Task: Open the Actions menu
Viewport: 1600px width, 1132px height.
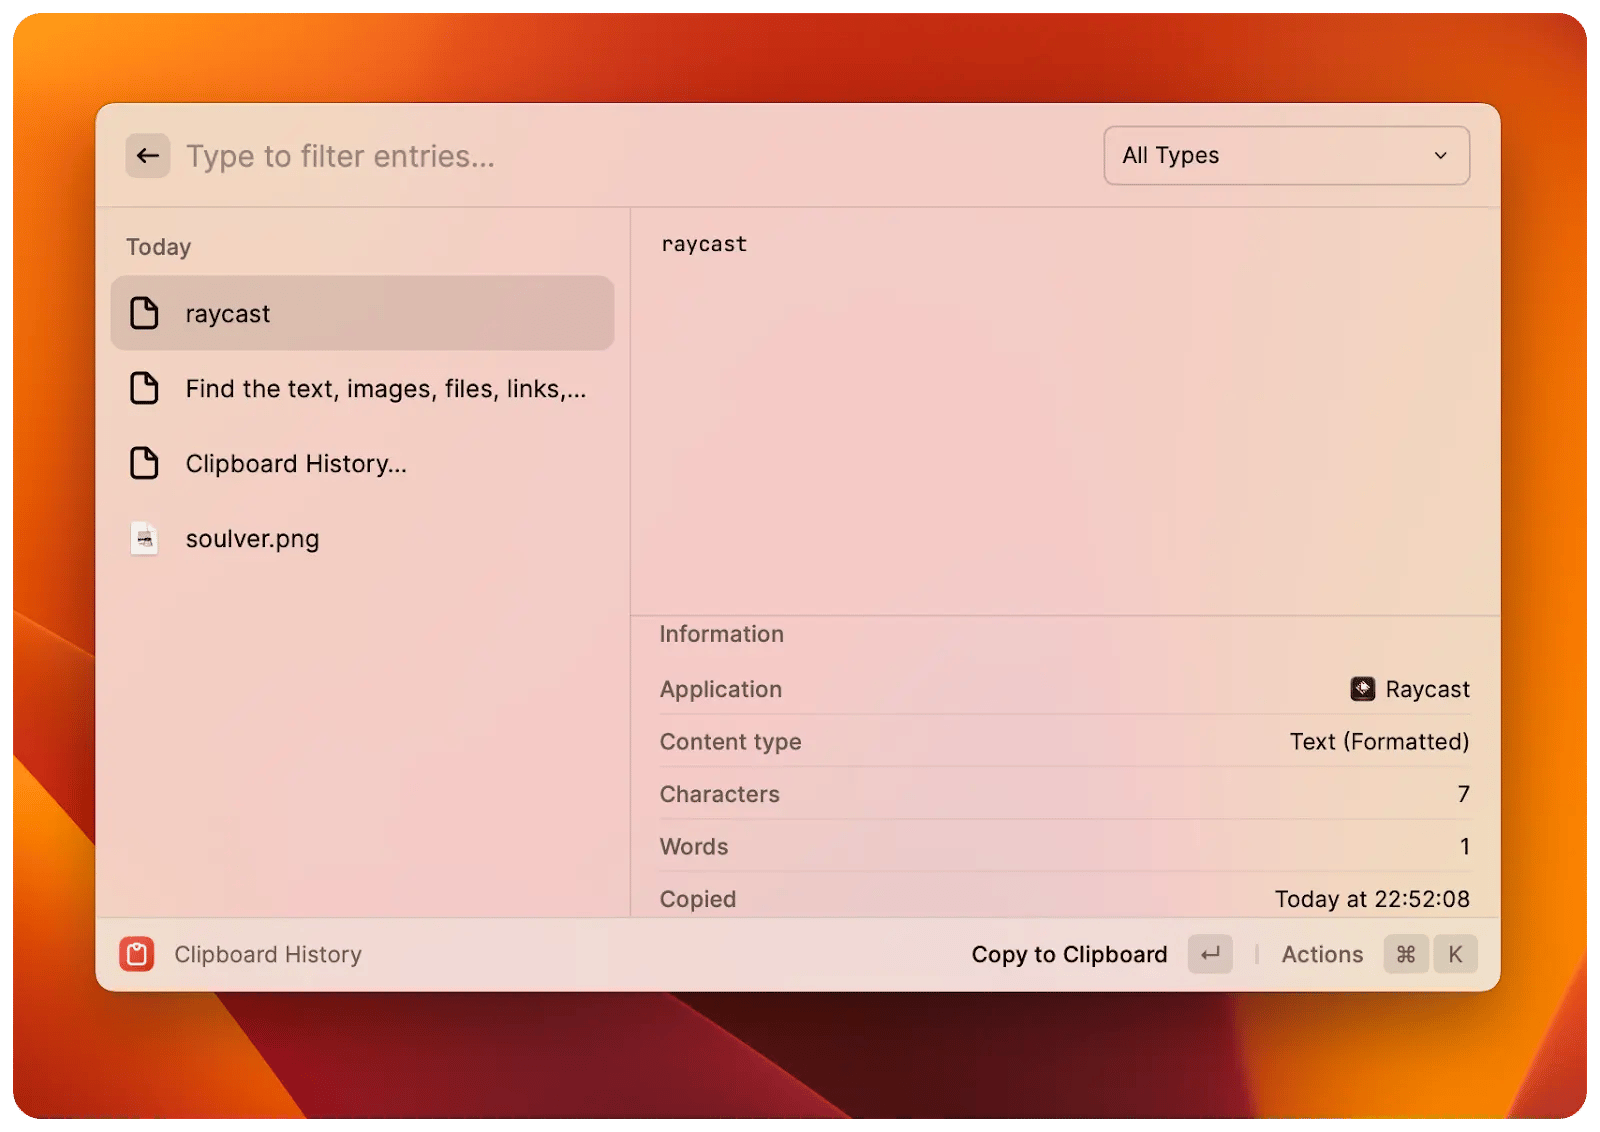Action: coord(1322,954)
